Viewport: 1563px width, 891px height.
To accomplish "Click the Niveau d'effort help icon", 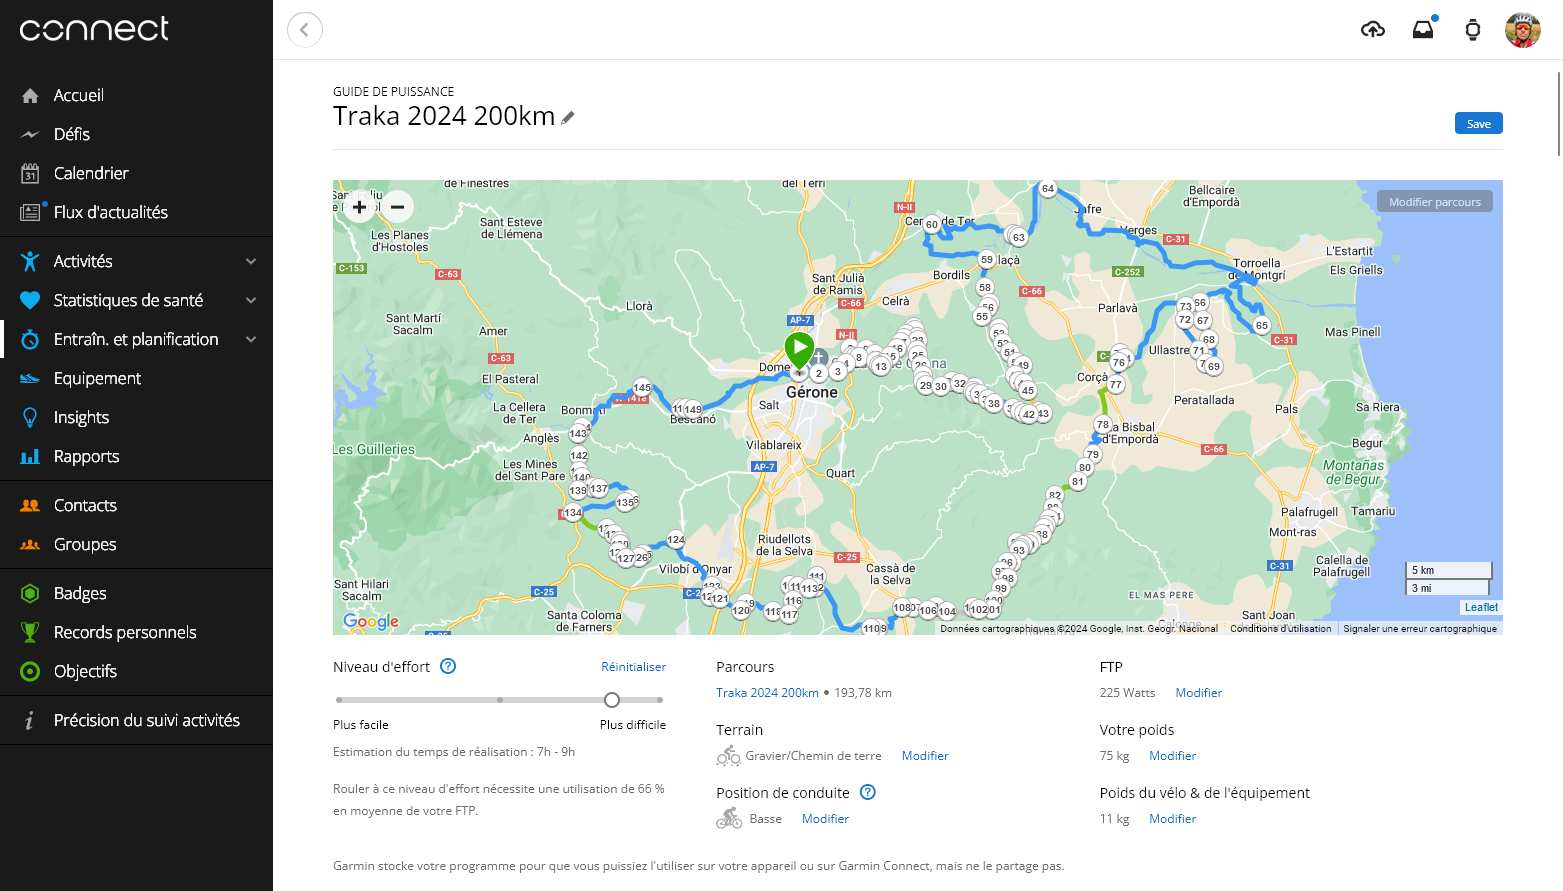I will 448,666.
